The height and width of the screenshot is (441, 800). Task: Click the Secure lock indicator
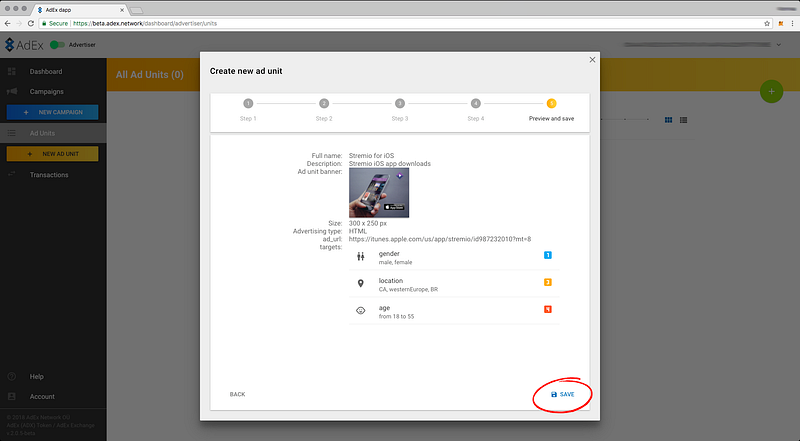pos(55,23)
